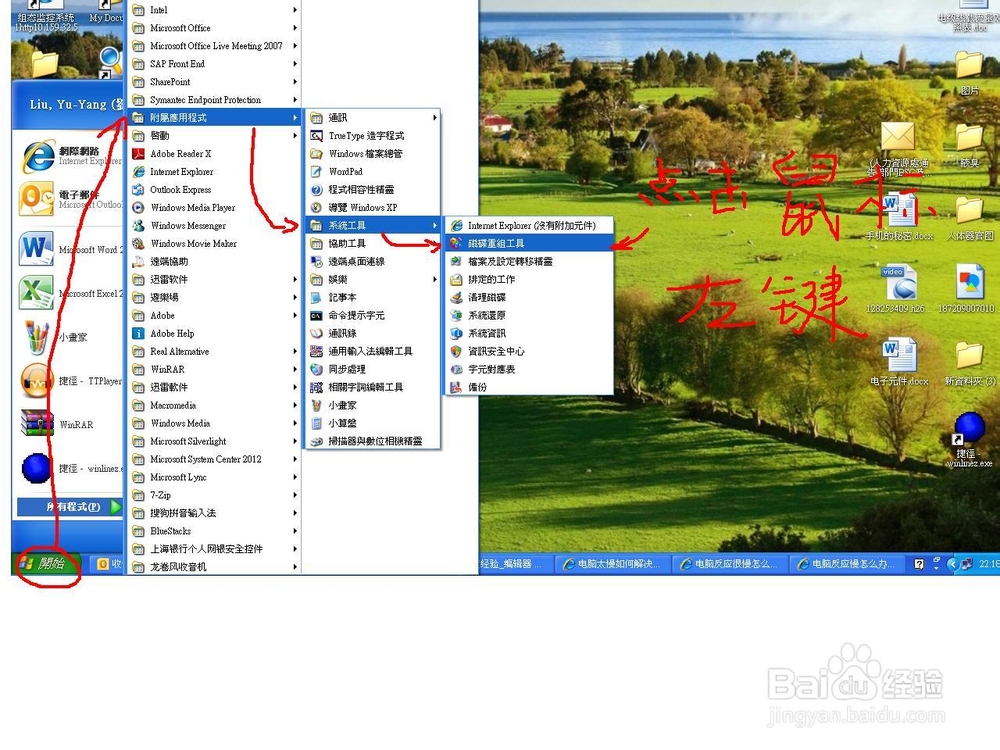
Task: Select 通用輸入法編輯工具 menu entry
Action: (x=374, y=351)
